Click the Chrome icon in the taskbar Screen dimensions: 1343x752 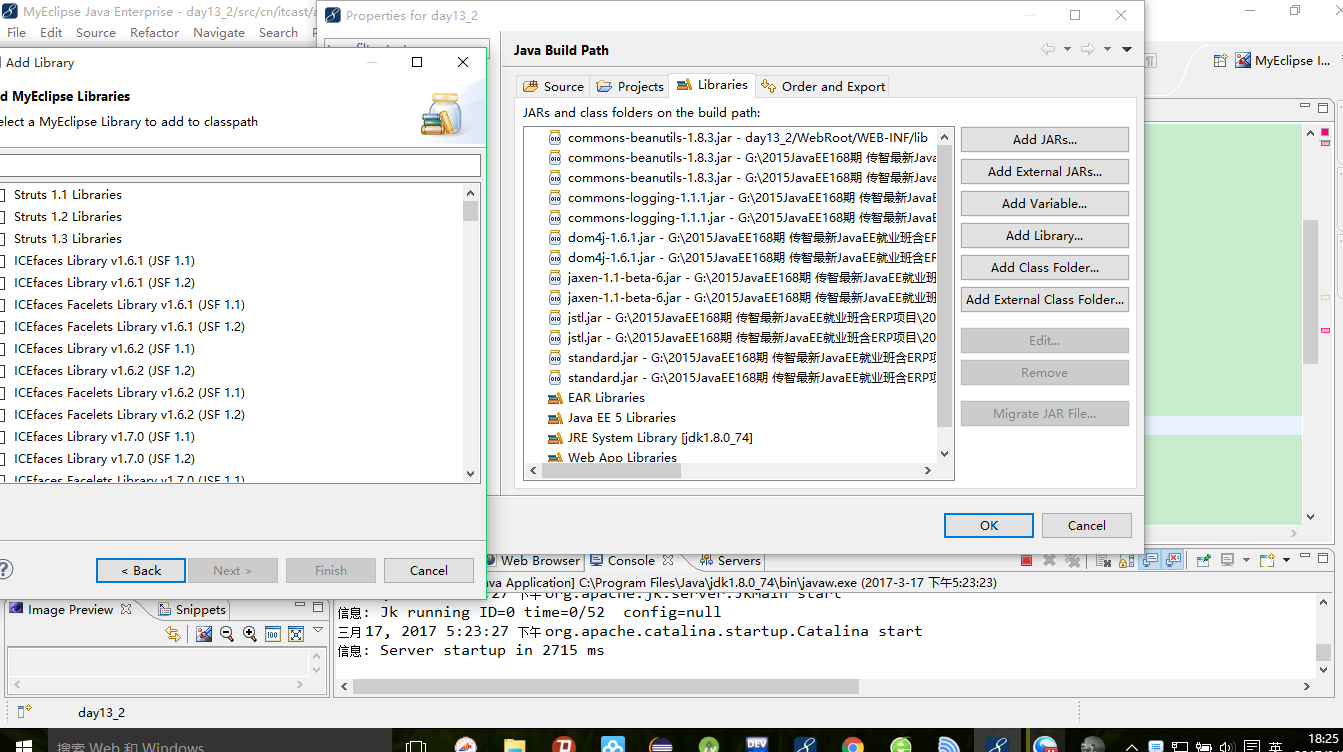point(853,745)
